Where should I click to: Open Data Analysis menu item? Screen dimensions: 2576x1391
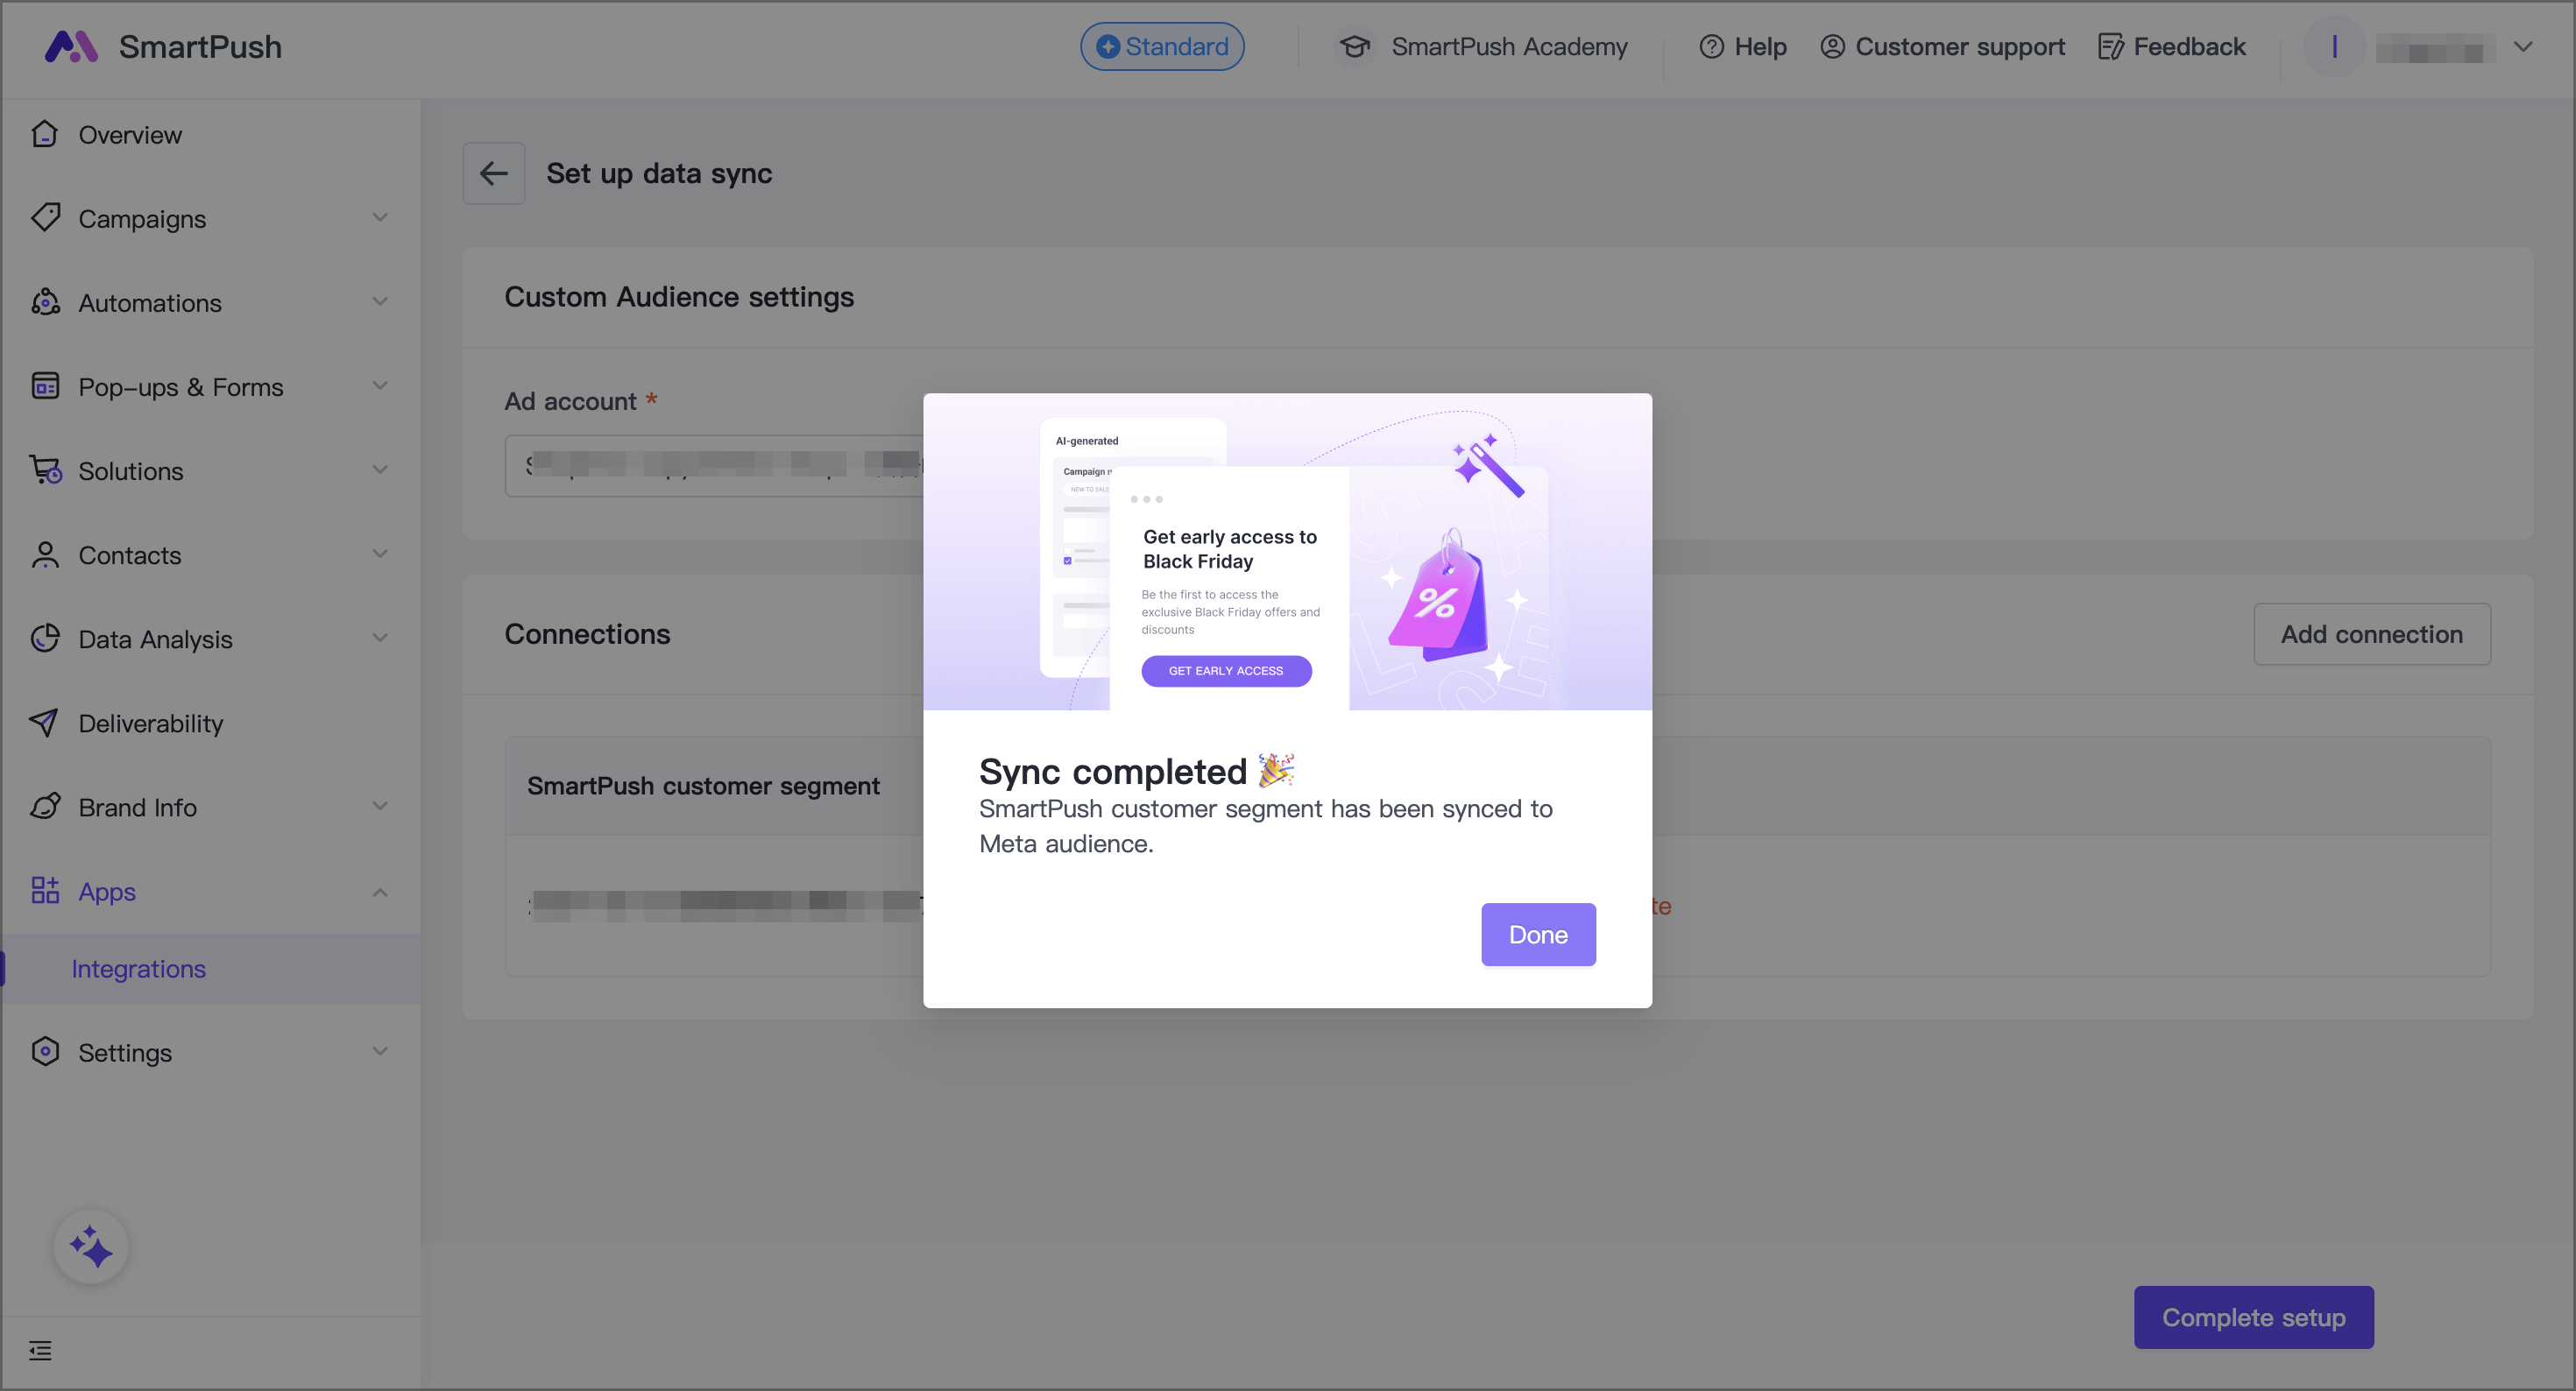[x=155, y=639]
